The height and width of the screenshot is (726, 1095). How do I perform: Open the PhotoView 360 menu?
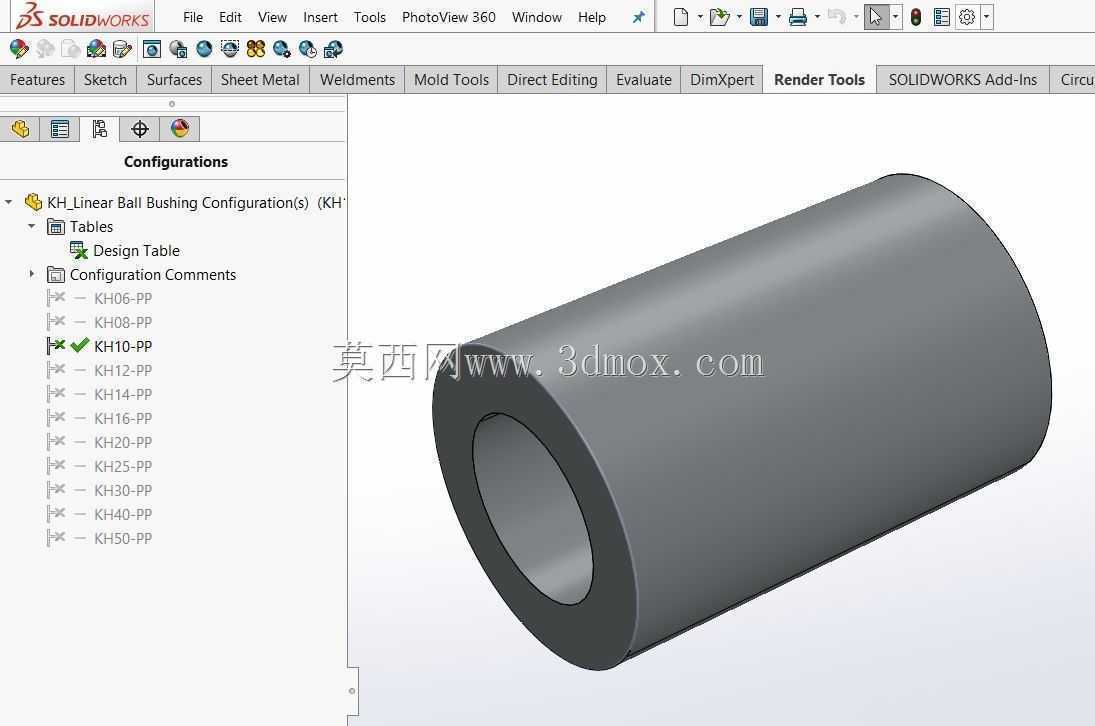[x=448, y=17]
